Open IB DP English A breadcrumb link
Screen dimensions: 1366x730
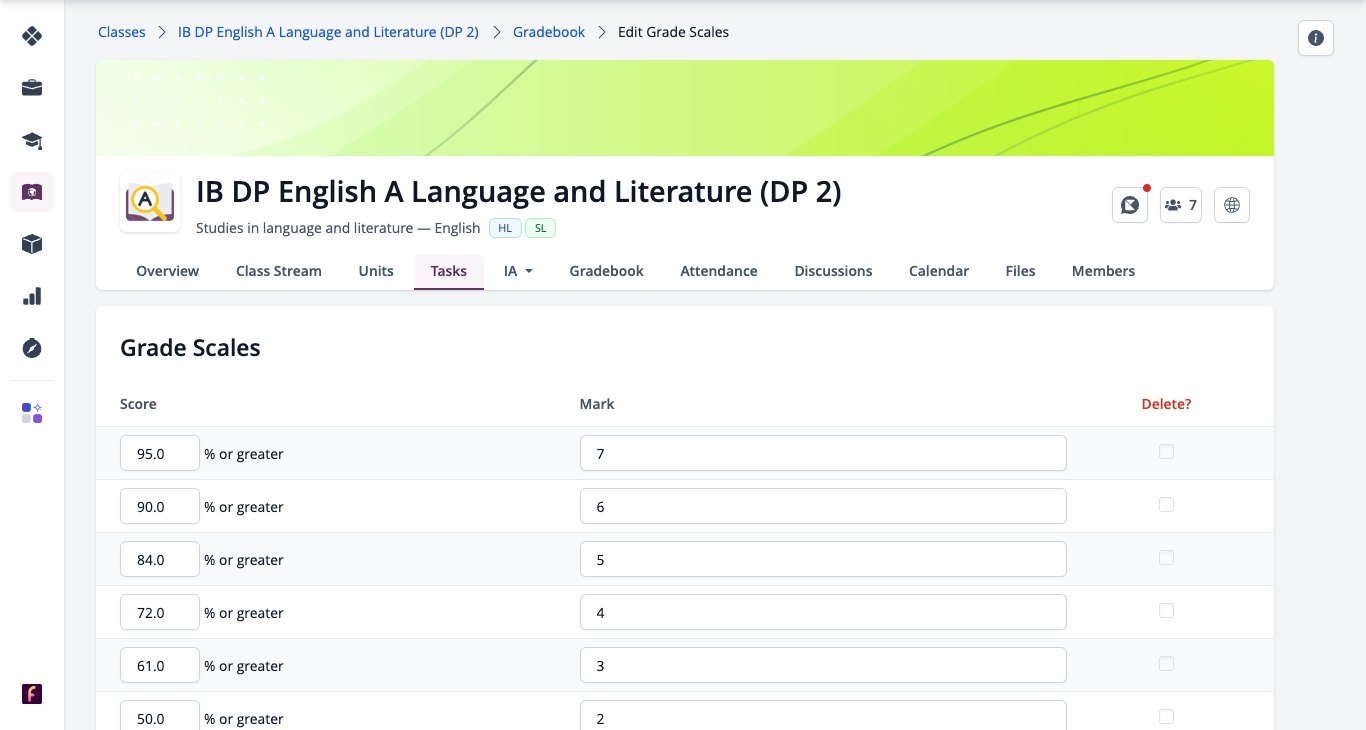click(328, 32)
